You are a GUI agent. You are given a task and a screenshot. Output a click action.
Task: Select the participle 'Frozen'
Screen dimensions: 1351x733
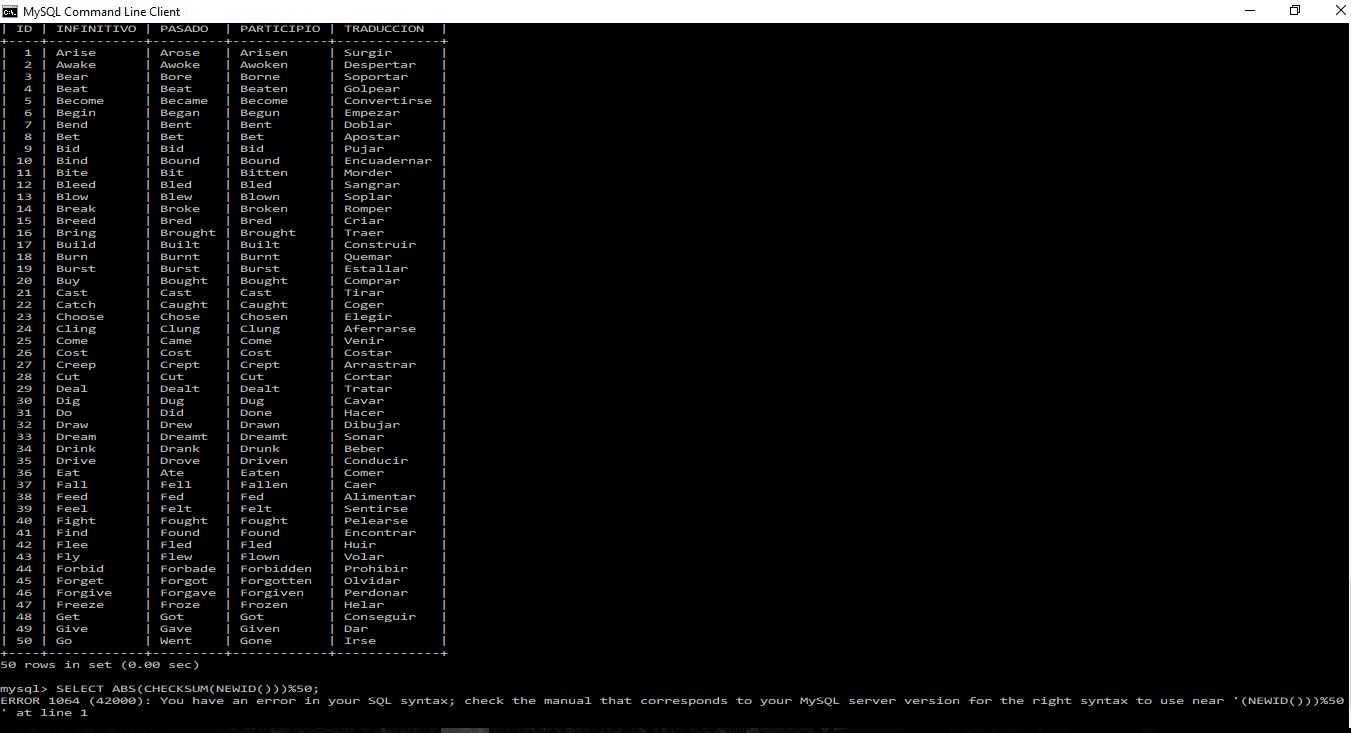pyautogui.click(x=264, y=605)
